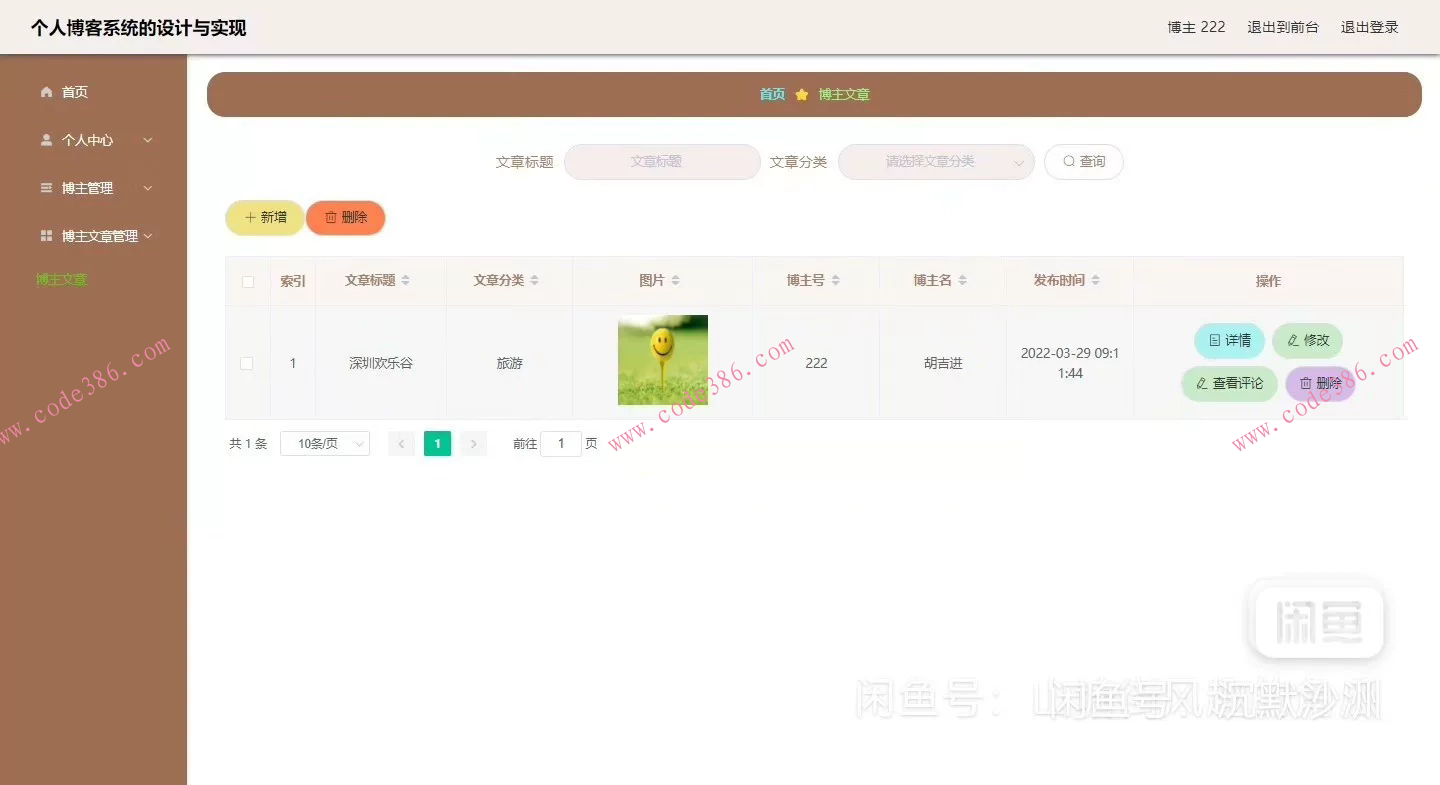Click the list icon next to 博主管理
The image size is (1440, 785).
(x=46, y=187)
